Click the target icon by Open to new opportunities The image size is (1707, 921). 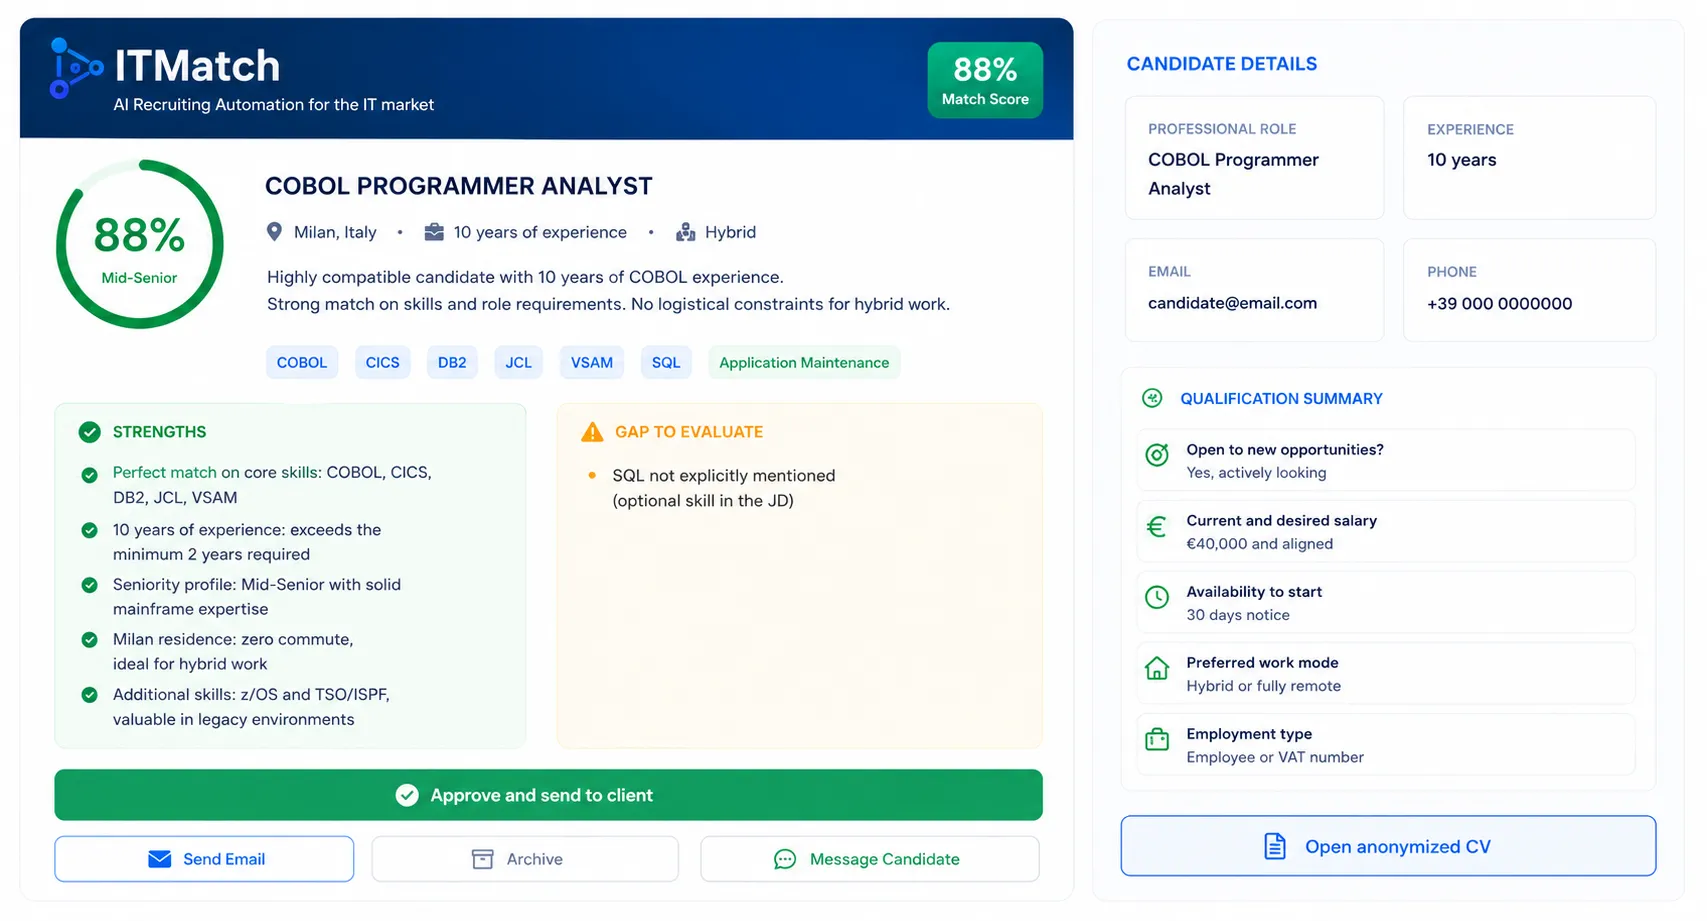point(1157,455)
